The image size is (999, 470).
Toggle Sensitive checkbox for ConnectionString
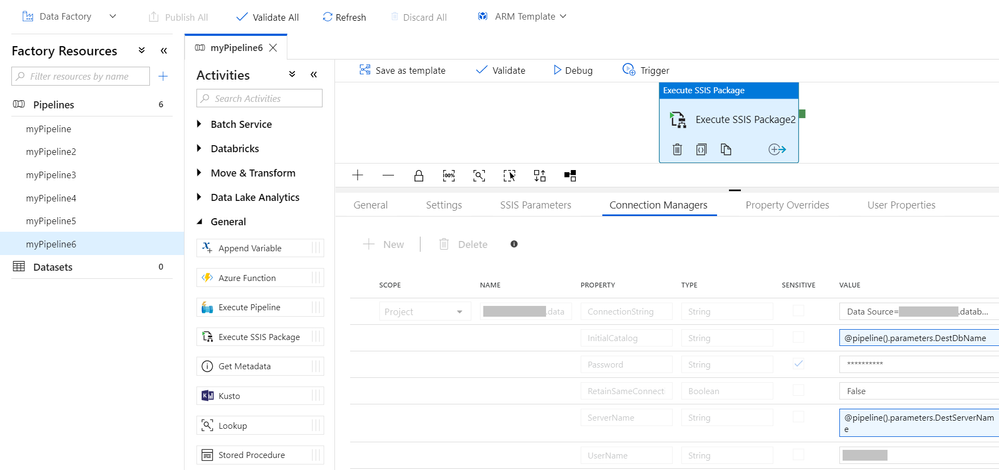coord(798,311)
